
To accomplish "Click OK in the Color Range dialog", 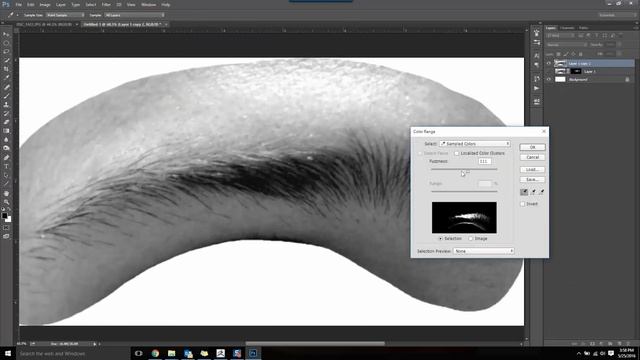I will click(532, 147).
